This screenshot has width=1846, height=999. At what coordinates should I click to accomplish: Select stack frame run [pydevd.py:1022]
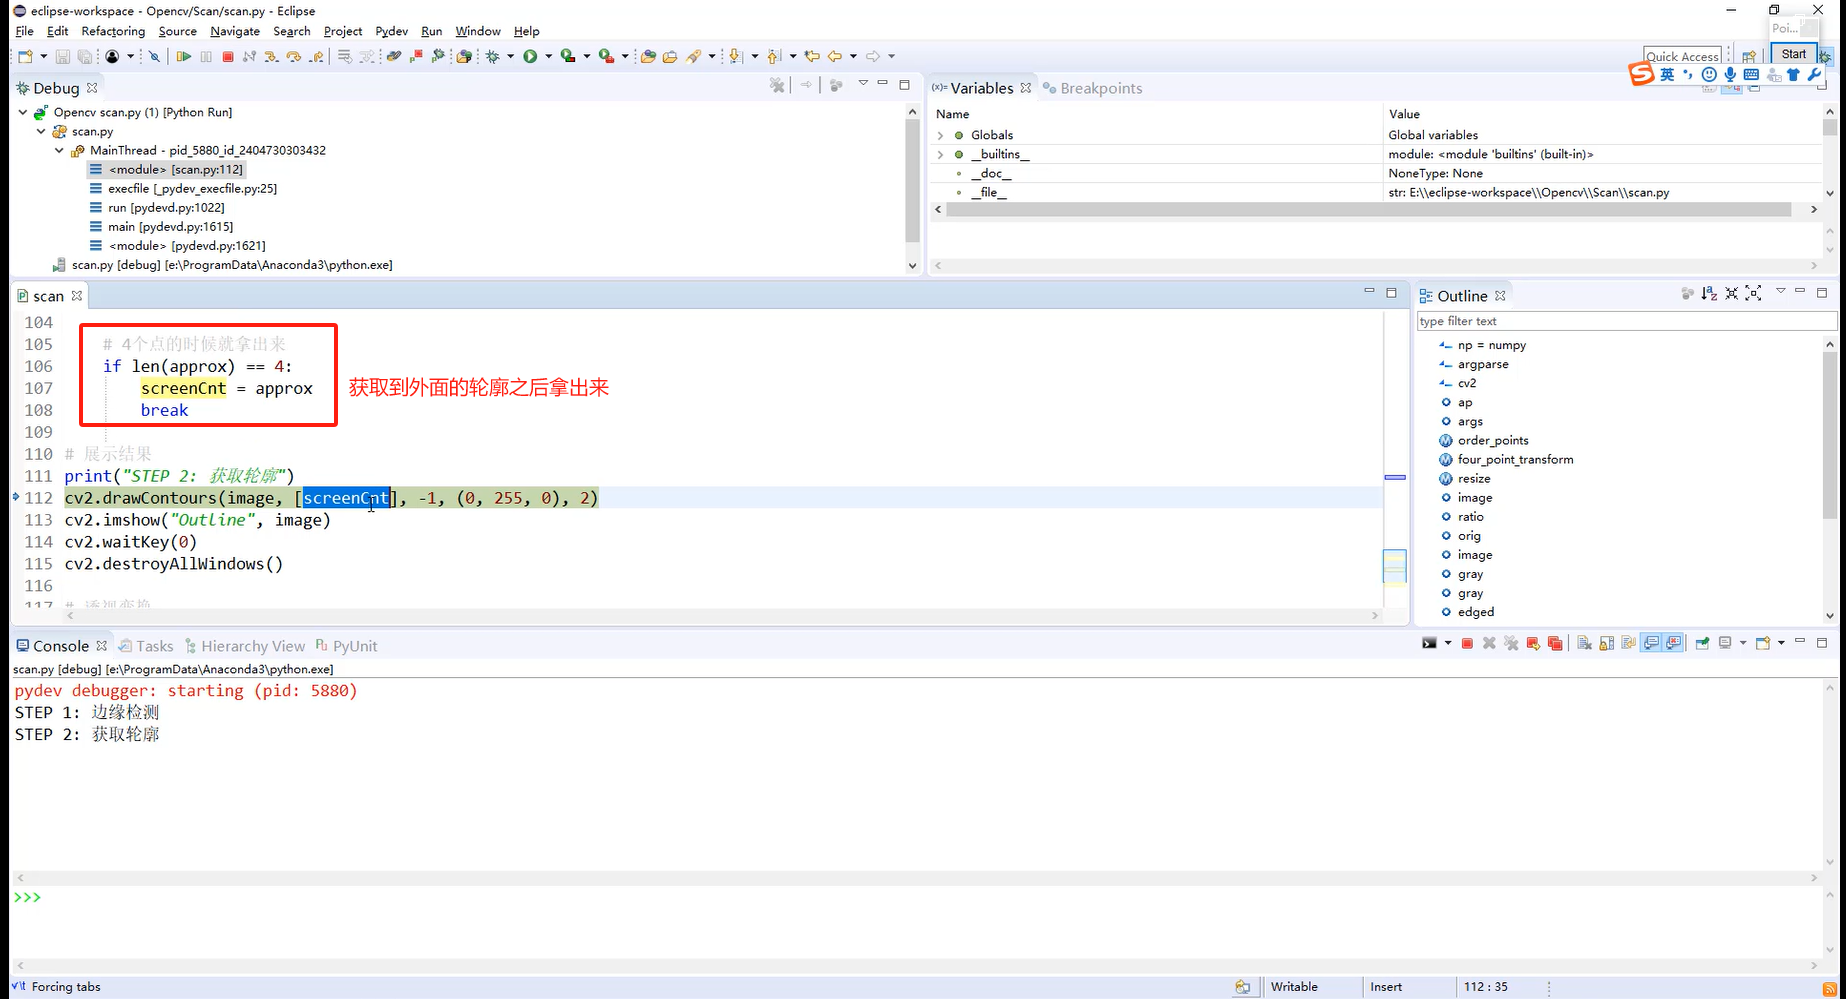[x=166, y=207]
